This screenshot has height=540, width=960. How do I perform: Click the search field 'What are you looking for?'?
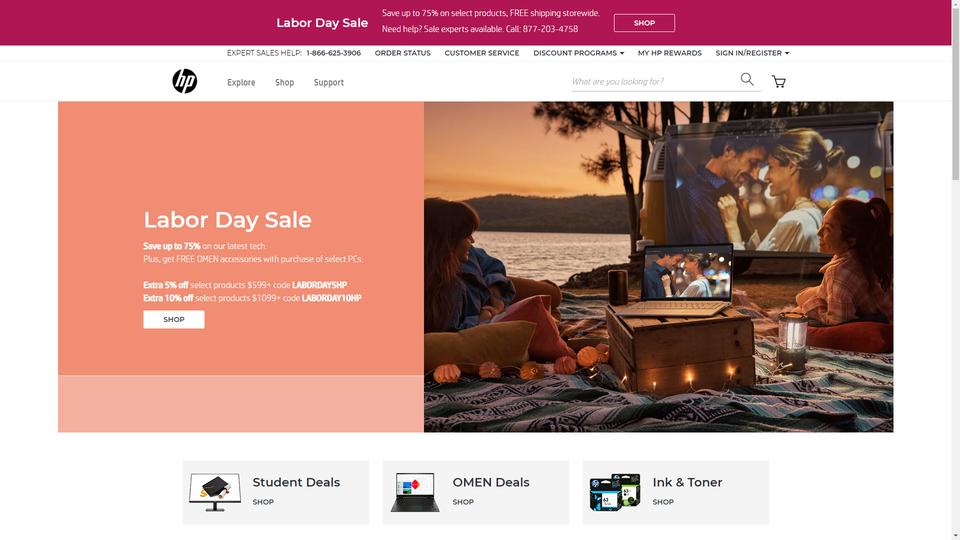click(654, 81)
